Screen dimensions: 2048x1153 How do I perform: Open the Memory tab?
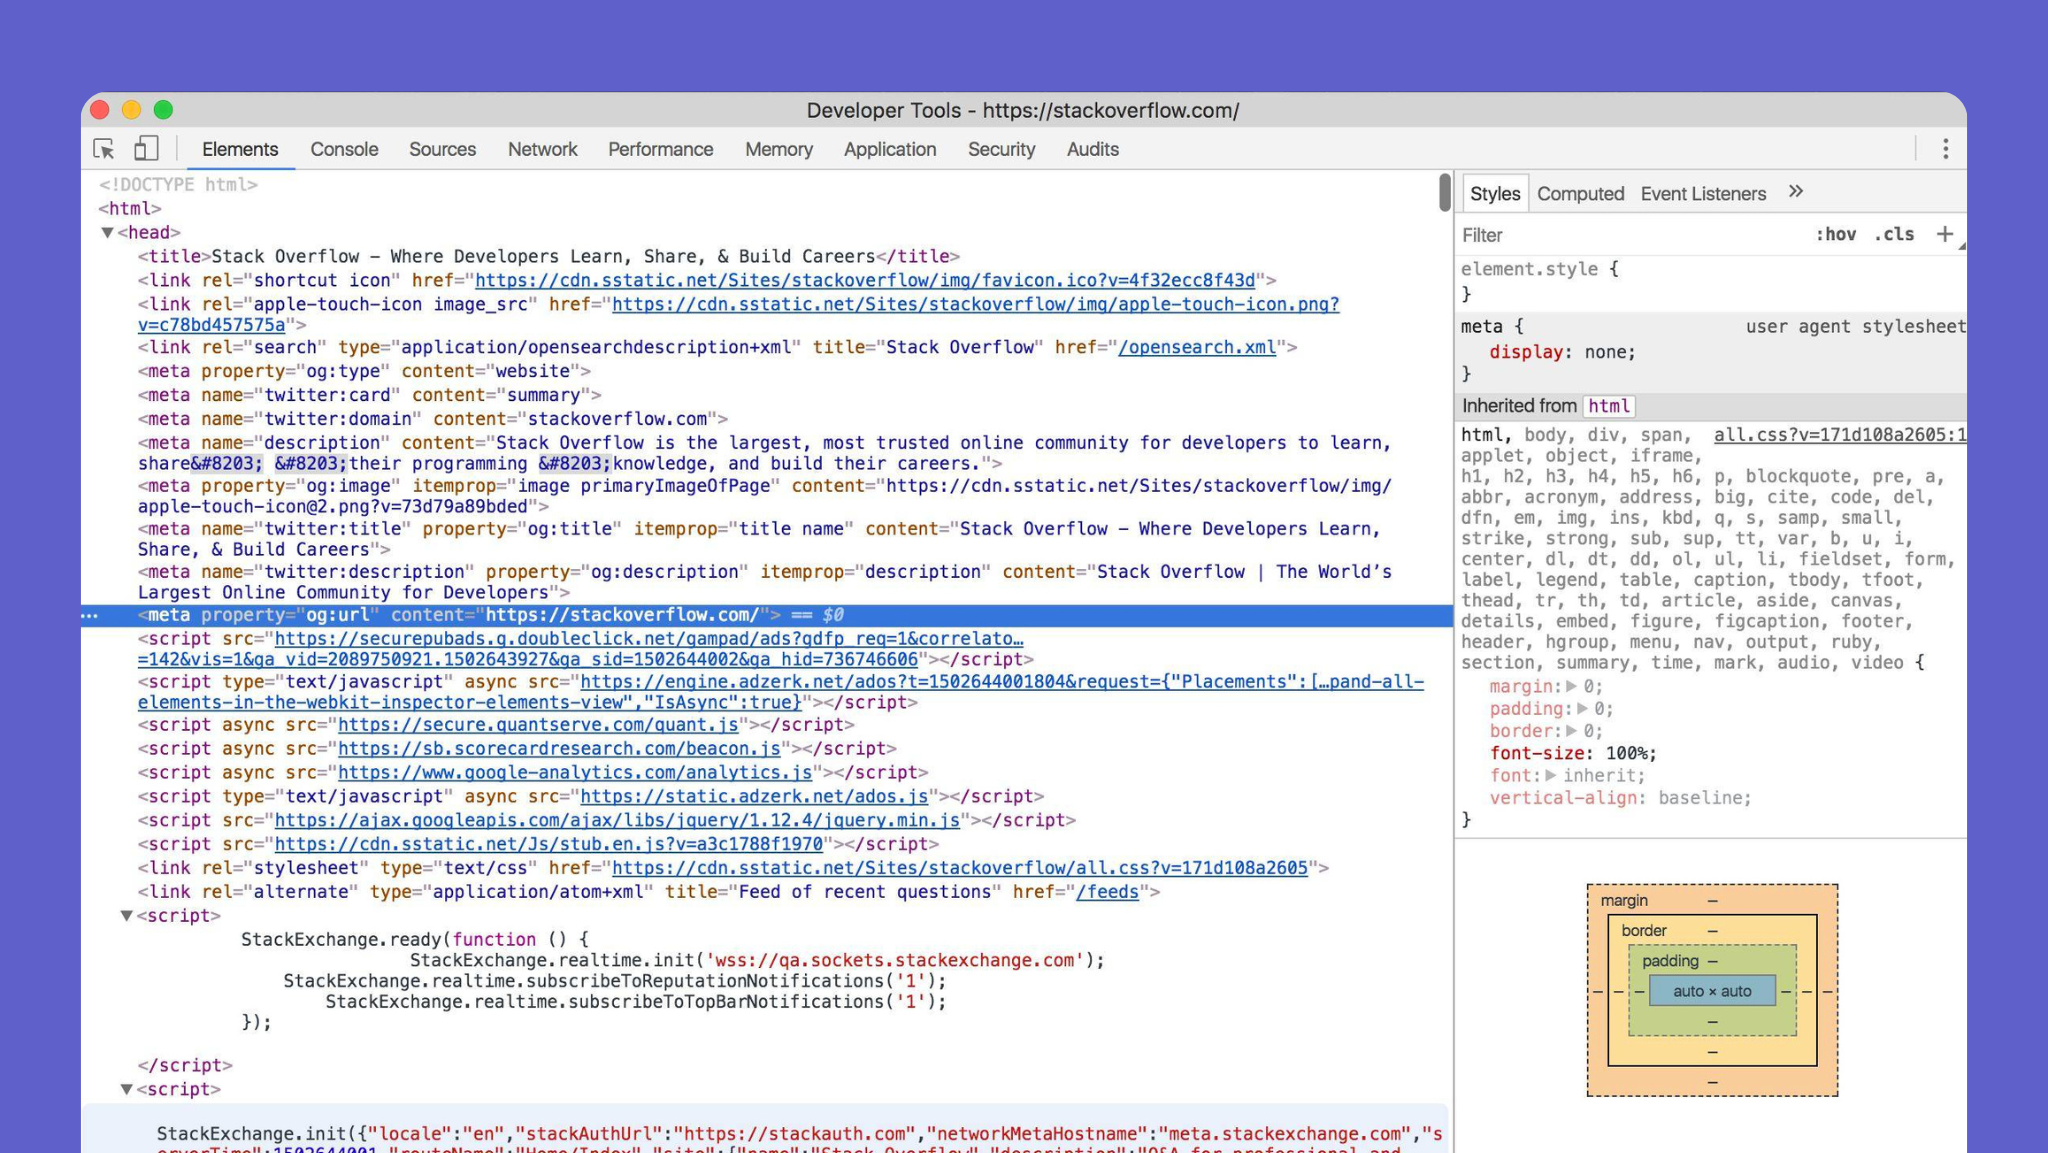point(778,149)
